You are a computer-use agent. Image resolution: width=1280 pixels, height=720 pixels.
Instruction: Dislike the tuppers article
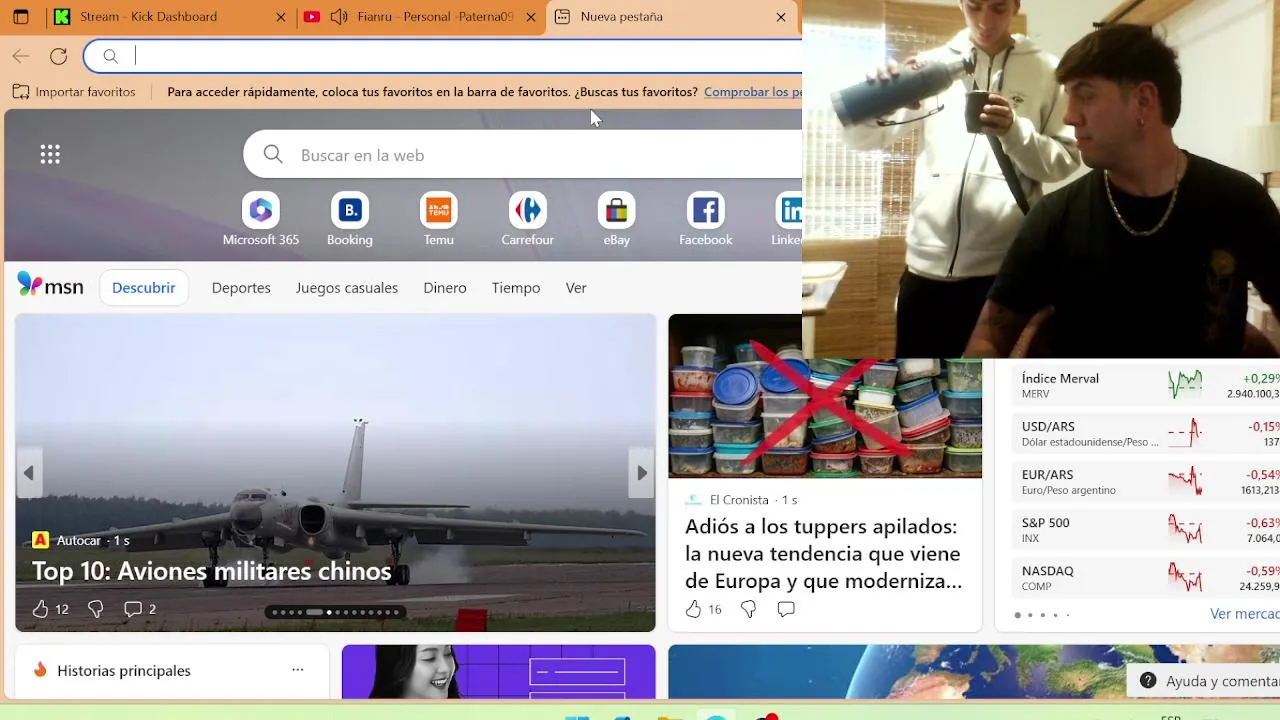748,609
